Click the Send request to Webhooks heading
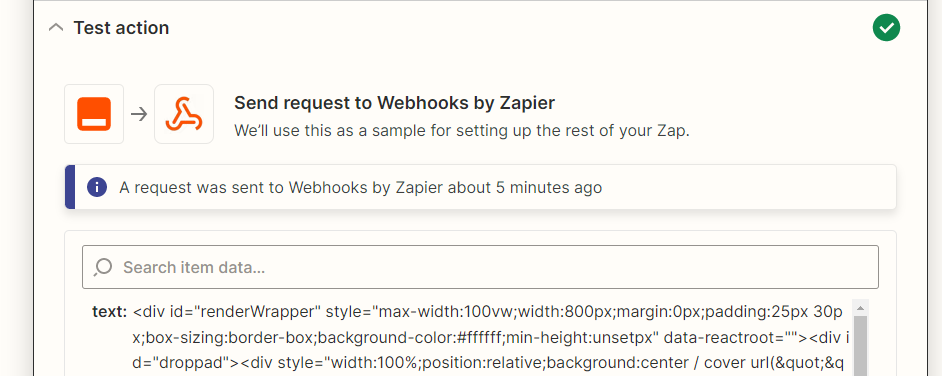The width and height of the screenshot is (942, 376). click(394, 103)
